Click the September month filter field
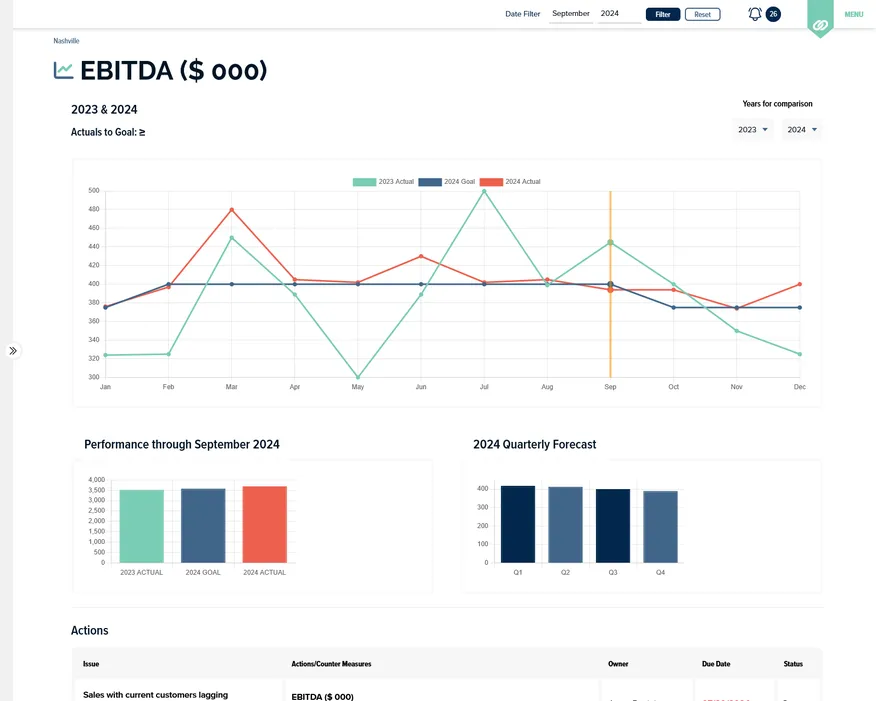This screenshot has height=701, width=876. click(571, 14)
